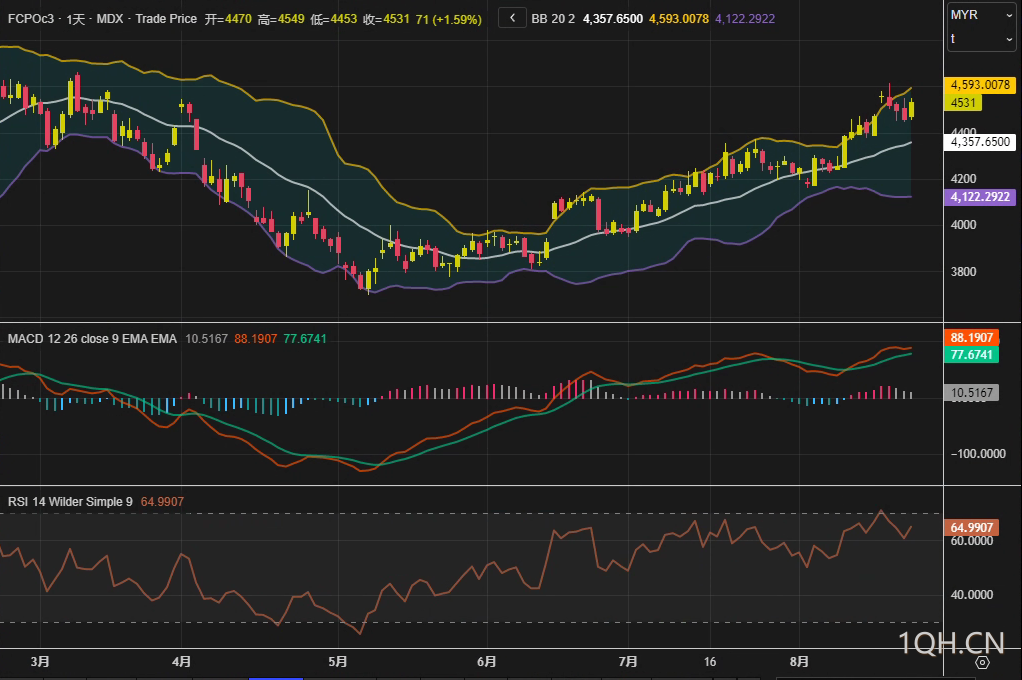
Task: Select the BB 20 2 indicator label
Action: [x=553, y=19]
